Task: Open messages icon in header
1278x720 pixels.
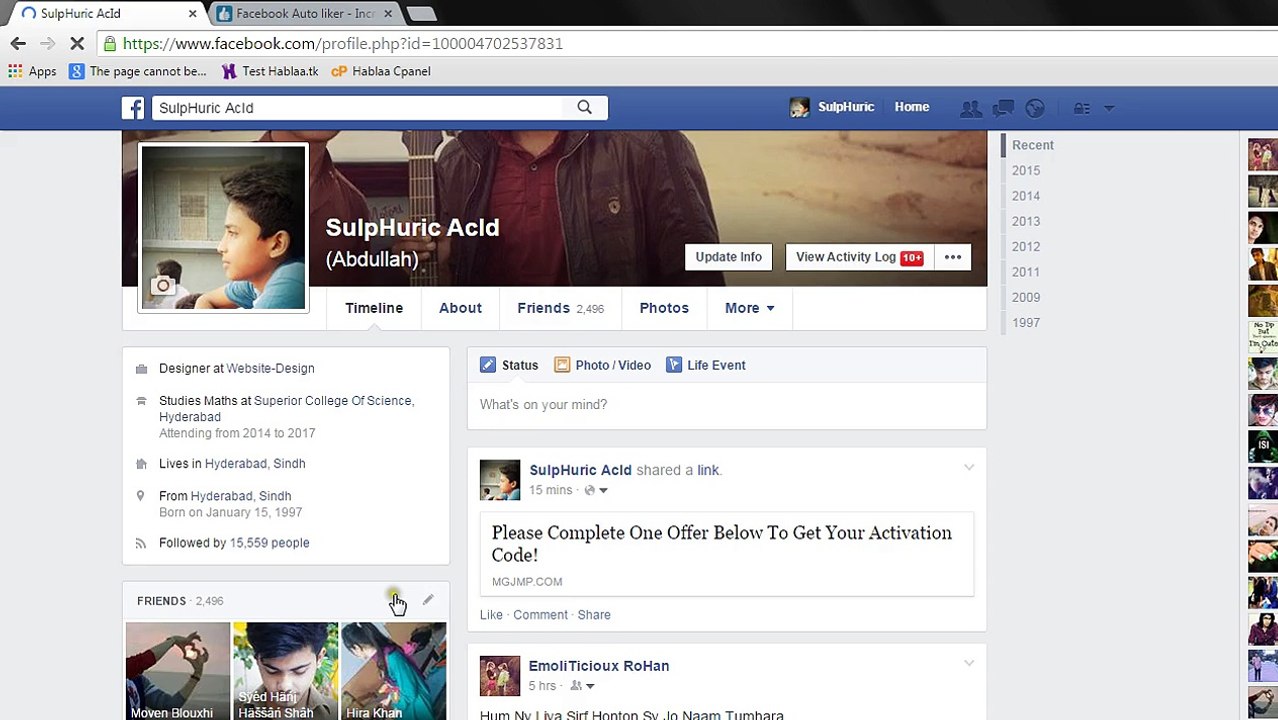Action: point(1003,108)
